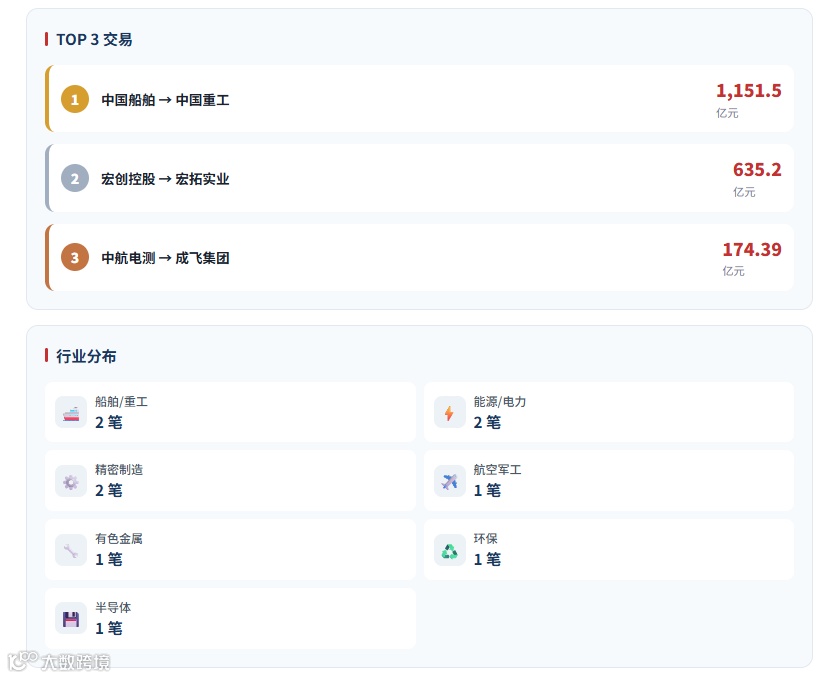This screenshot has width=840, height=678.
Task: Click the gold rank 1 badge
Action: (75, 99)
